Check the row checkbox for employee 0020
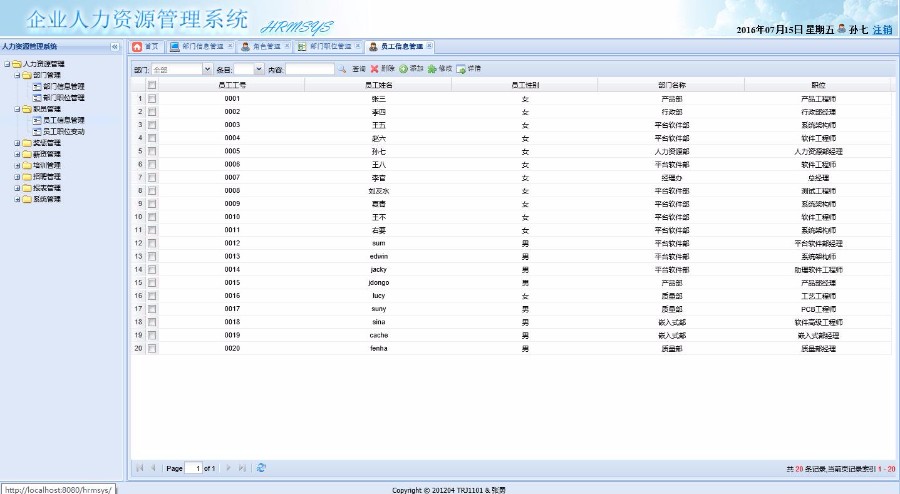 click(x=152, y=348)
